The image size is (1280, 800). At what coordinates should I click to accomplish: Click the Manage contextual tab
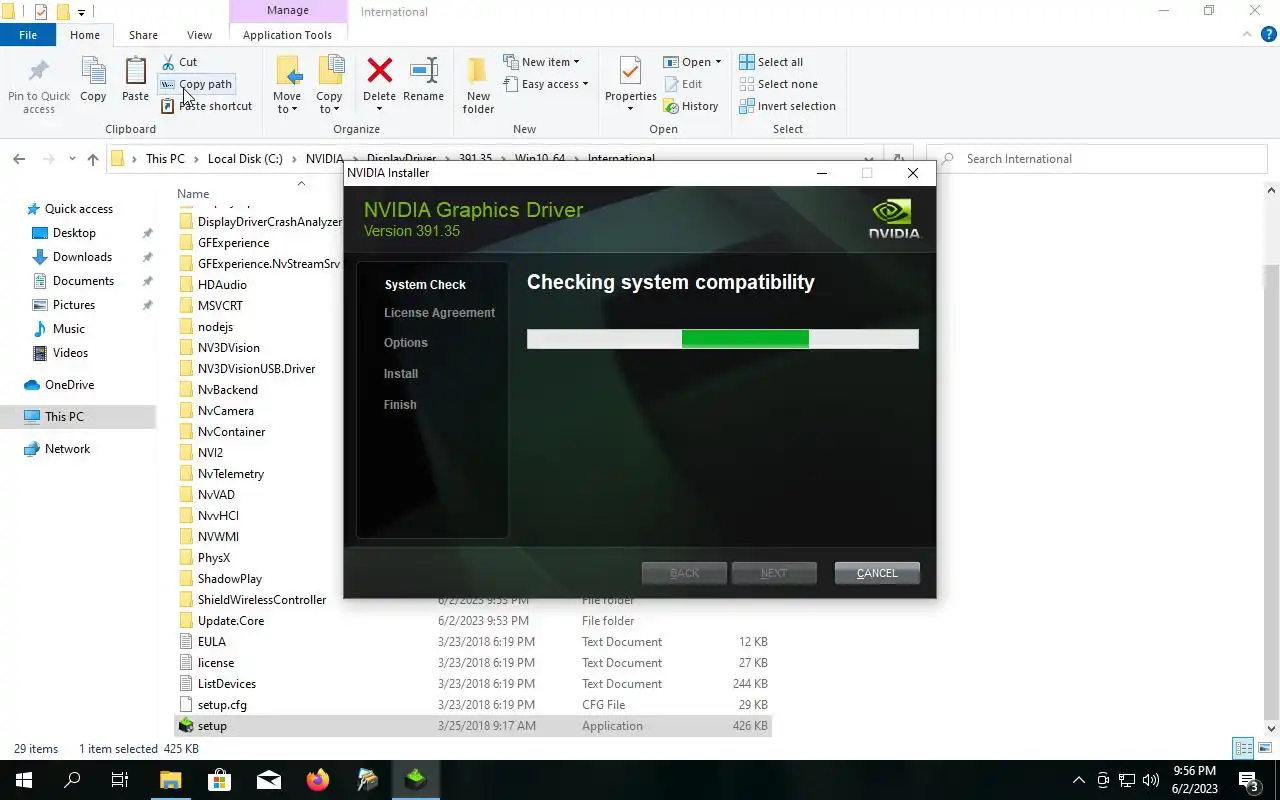click(288, 11)
